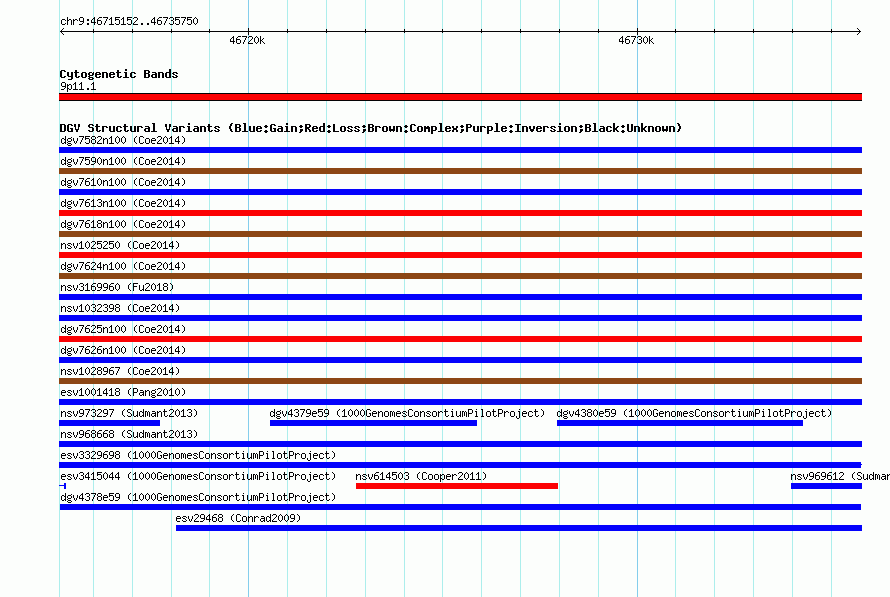
Task: Click the brown bar under dgv7624n100
Action: click(x=460, y=276)
